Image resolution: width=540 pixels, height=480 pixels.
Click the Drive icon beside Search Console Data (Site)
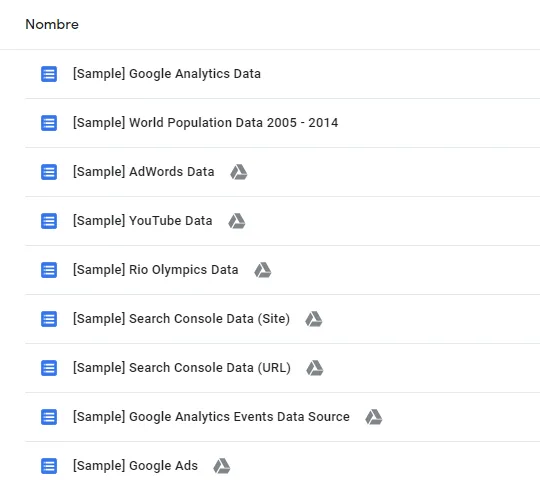click(314, 319)
